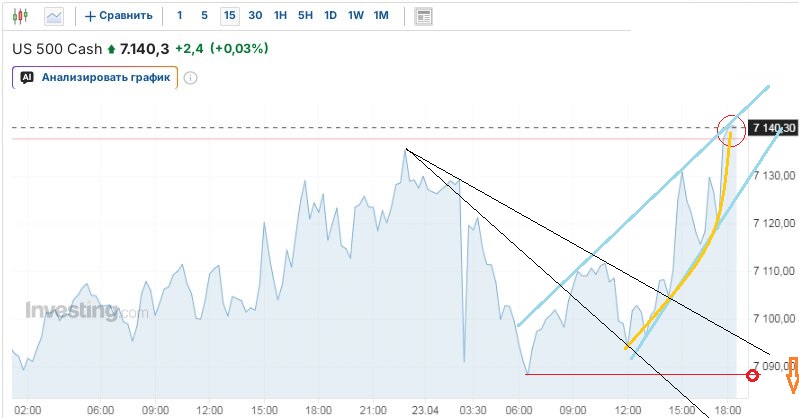Click the green up arrow next to price
The height and width of the screenshot is (418, 799).
coord(111,48)
